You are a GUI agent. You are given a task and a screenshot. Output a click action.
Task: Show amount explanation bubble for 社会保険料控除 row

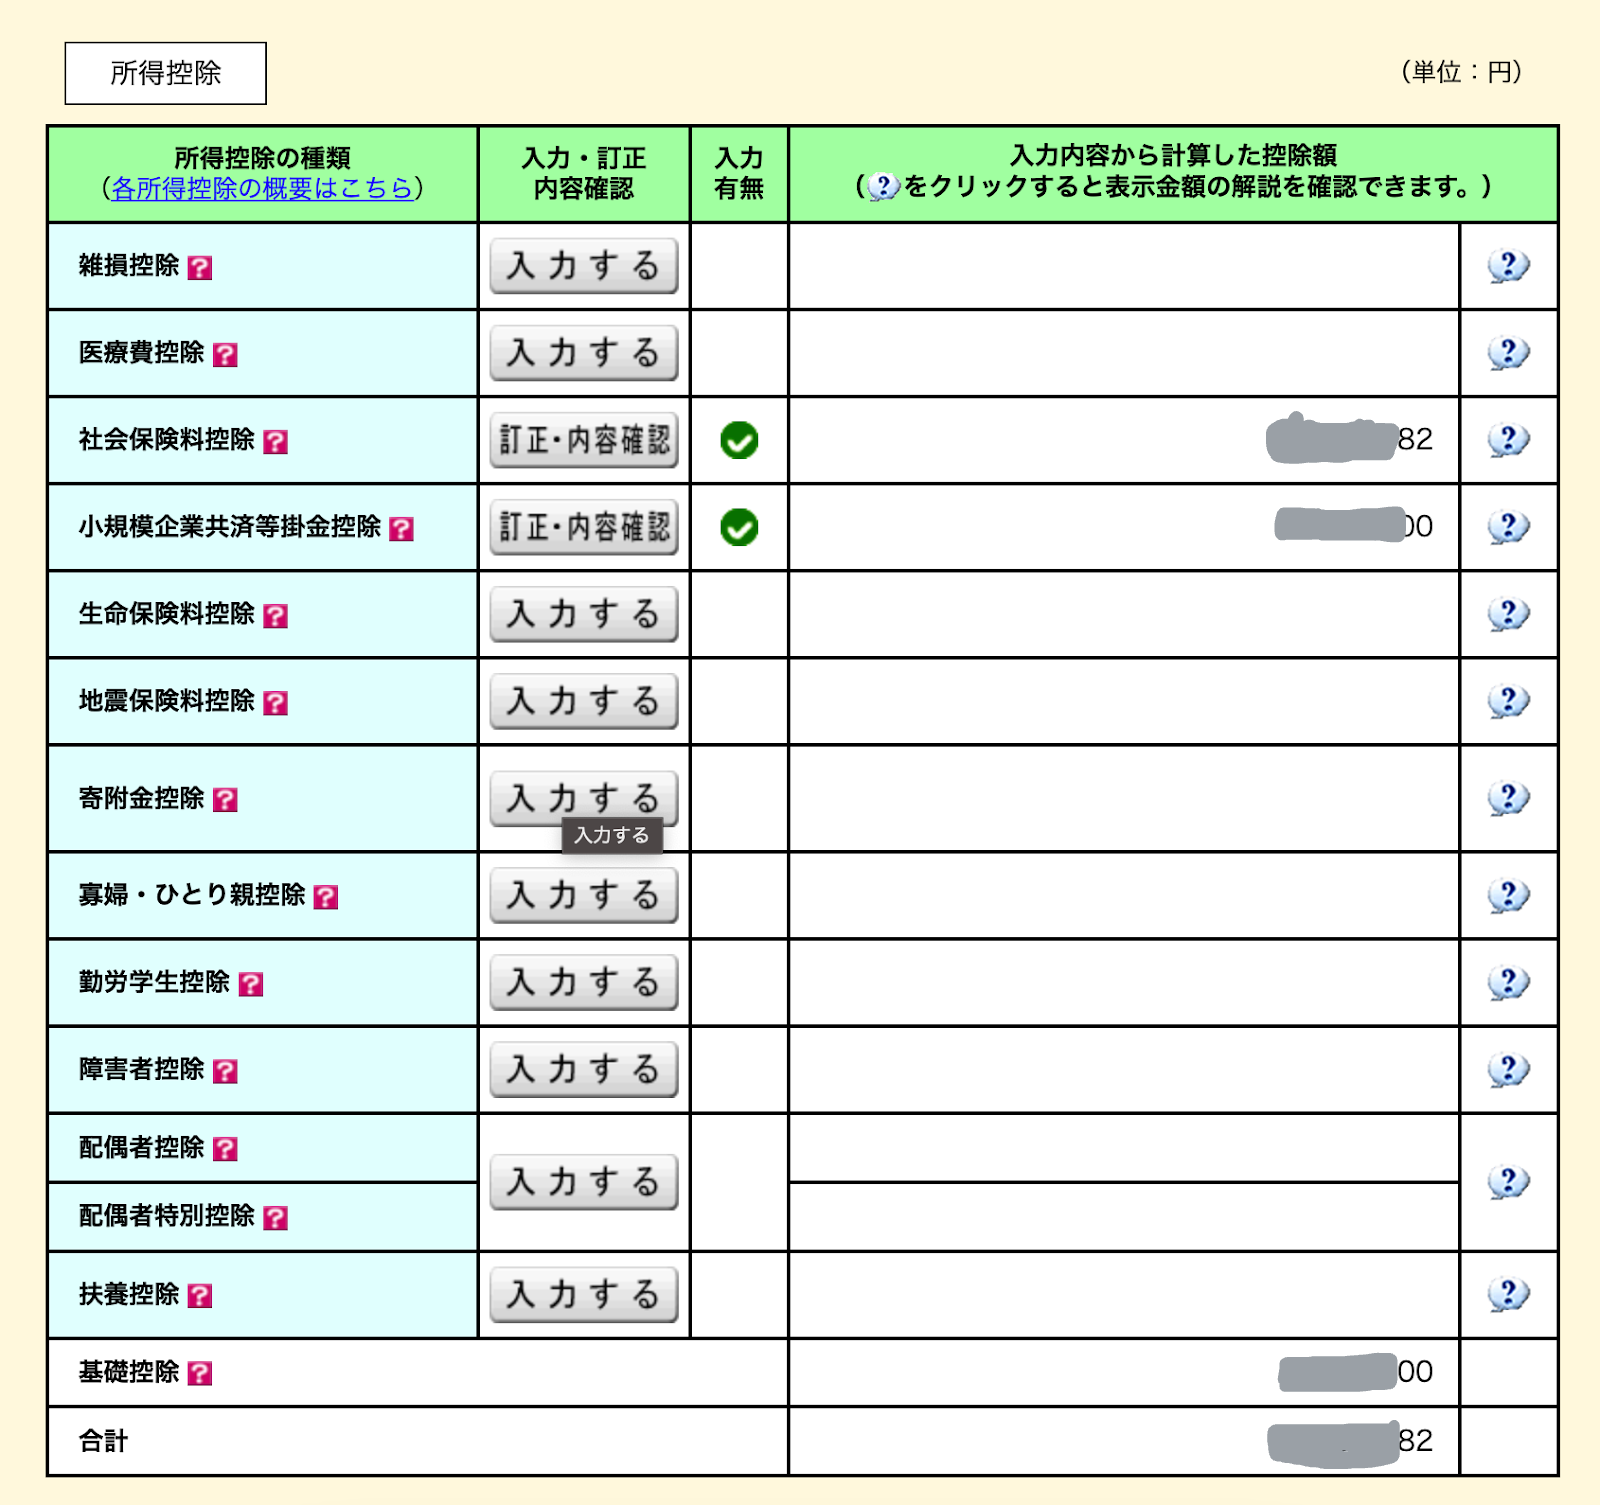pyautogui.click(x=1508, y=440)
